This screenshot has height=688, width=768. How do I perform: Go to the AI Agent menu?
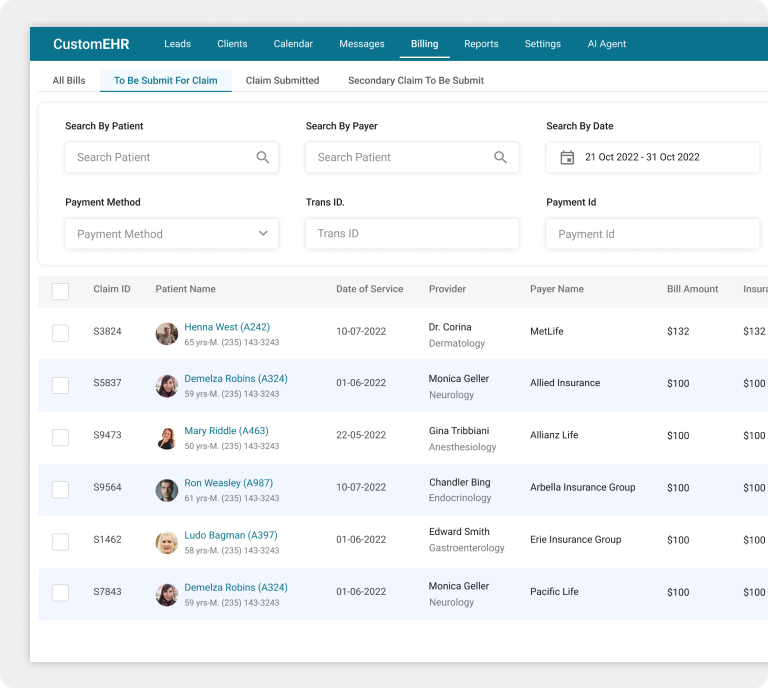click(607, 44)
